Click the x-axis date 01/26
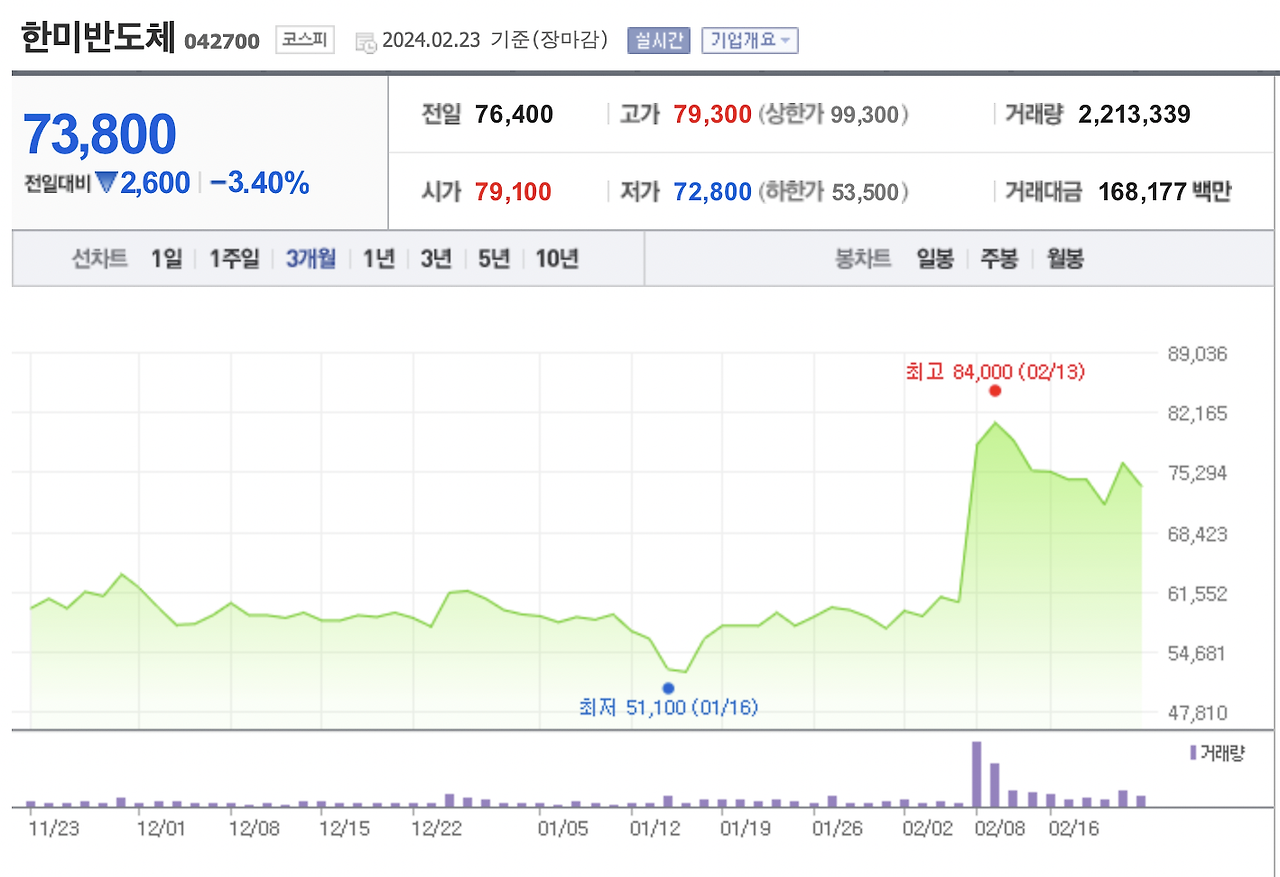Viewport: 1280px width, 877px height. coord(837,828)
